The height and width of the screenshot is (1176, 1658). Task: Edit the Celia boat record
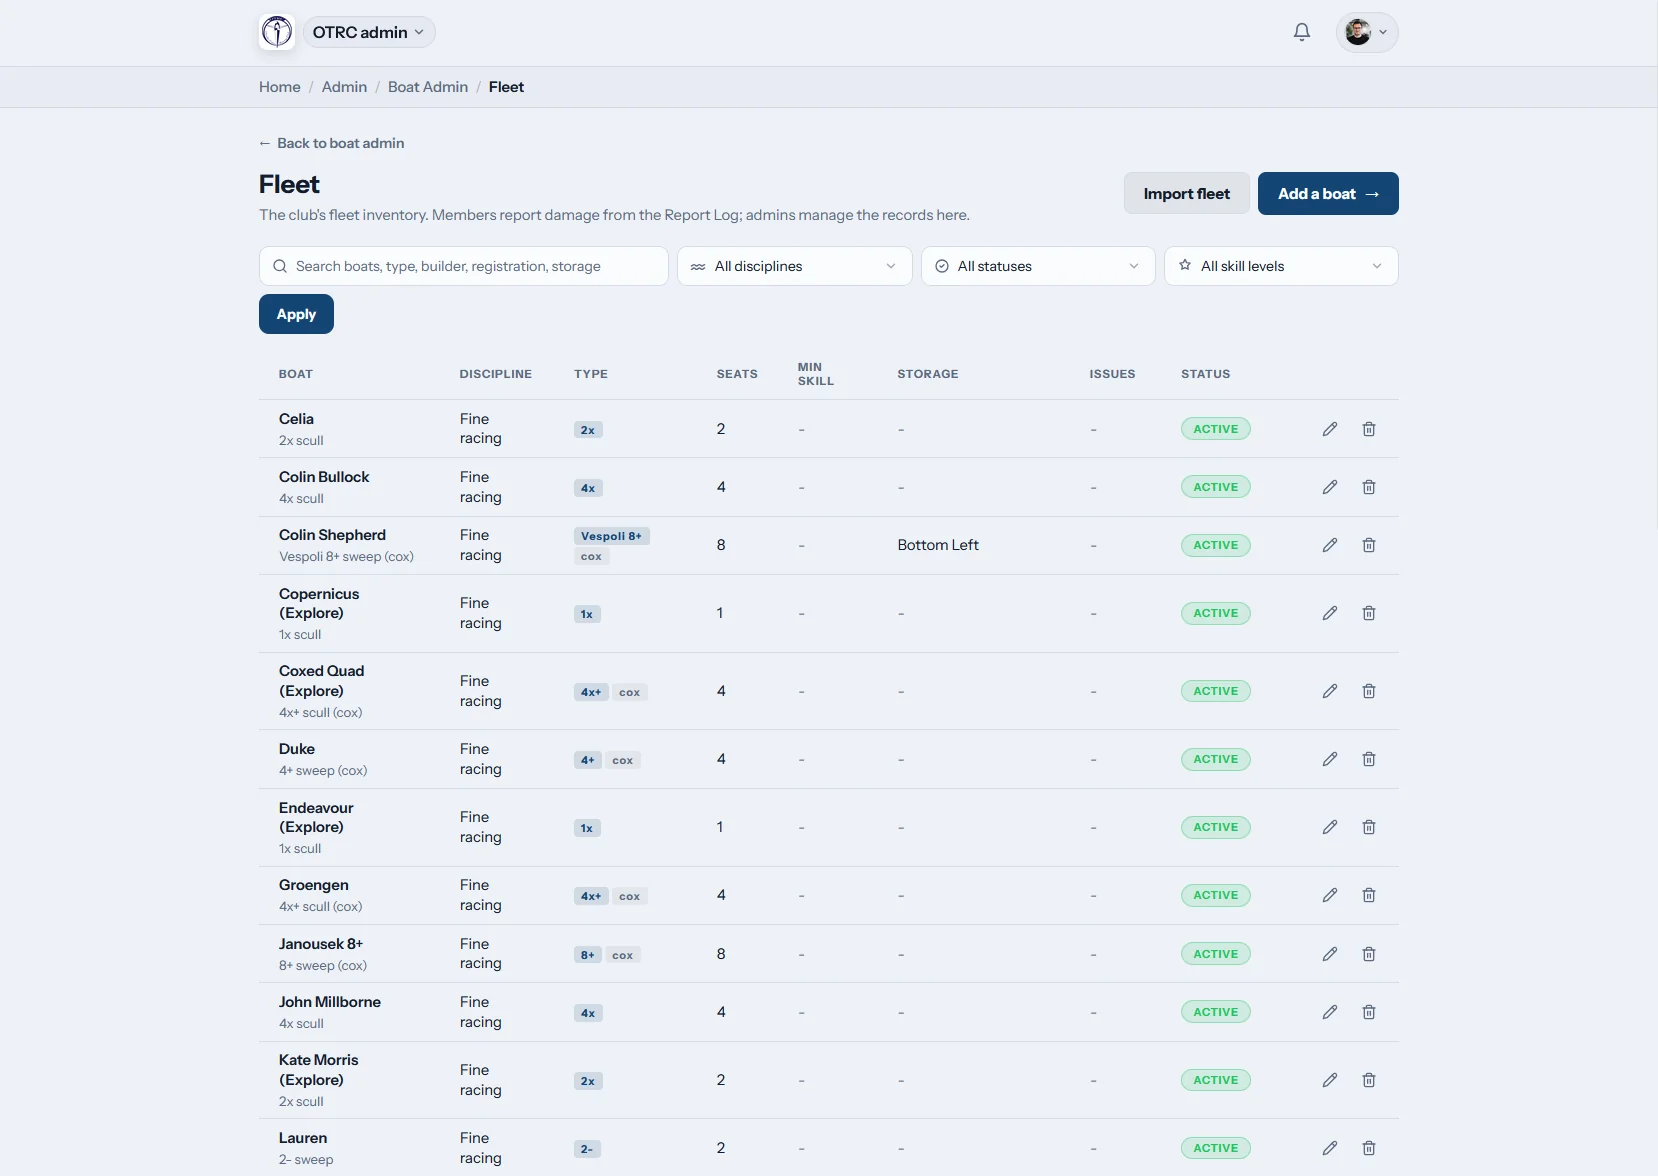pyautogui.click(x=1329, y=429)
